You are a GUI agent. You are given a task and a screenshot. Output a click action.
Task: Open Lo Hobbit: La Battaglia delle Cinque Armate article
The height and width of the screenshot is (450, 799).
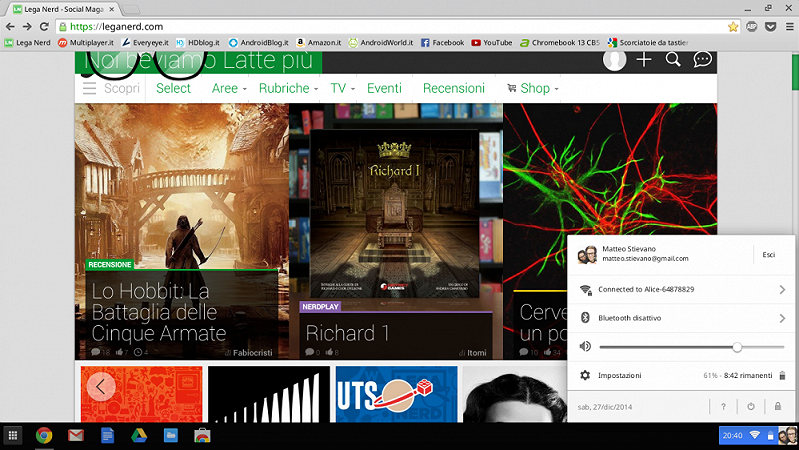pyautogui.click(x=159, y=312)
